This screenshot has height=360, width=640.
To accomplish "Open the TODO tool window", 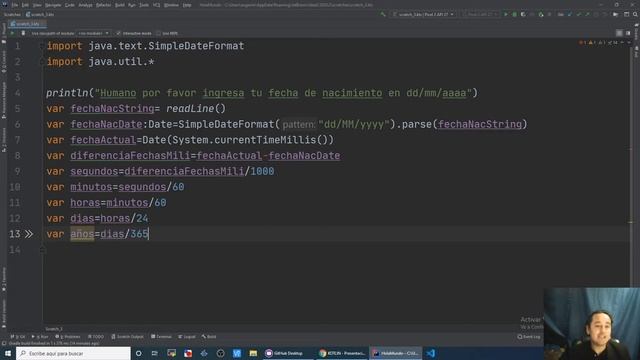I will tap(96, 337).
